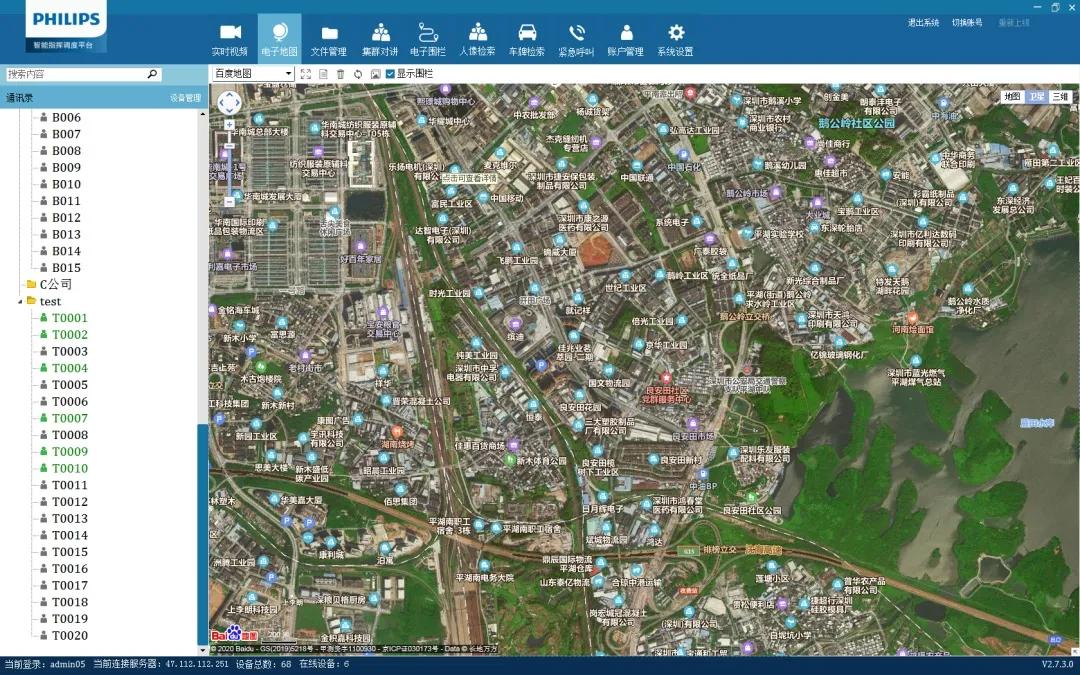
Task: Switch map view to 三维 mode
Action: (1059, 96)
